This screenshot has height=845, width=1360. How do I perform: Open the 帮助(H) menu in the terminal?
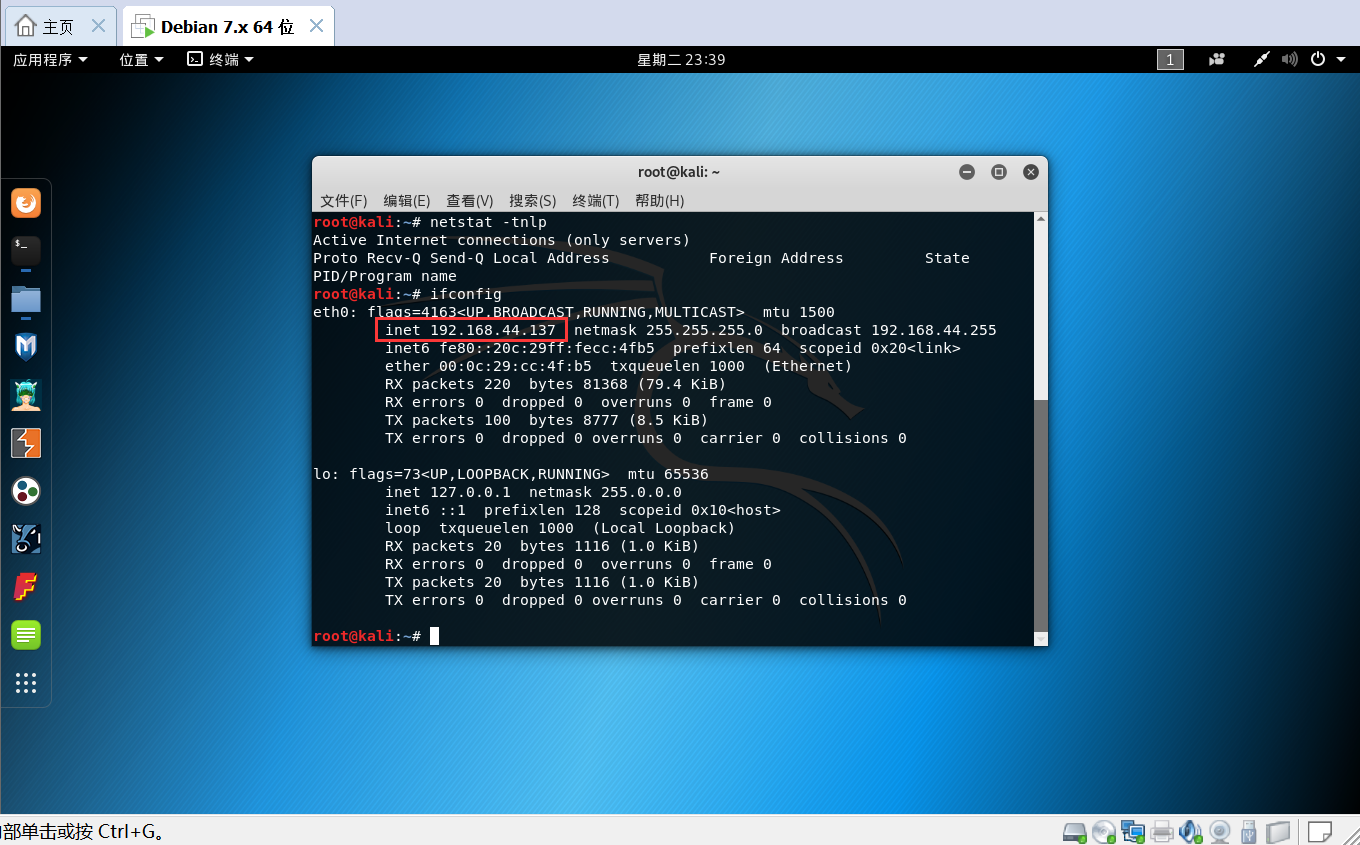tap(659, 200)
